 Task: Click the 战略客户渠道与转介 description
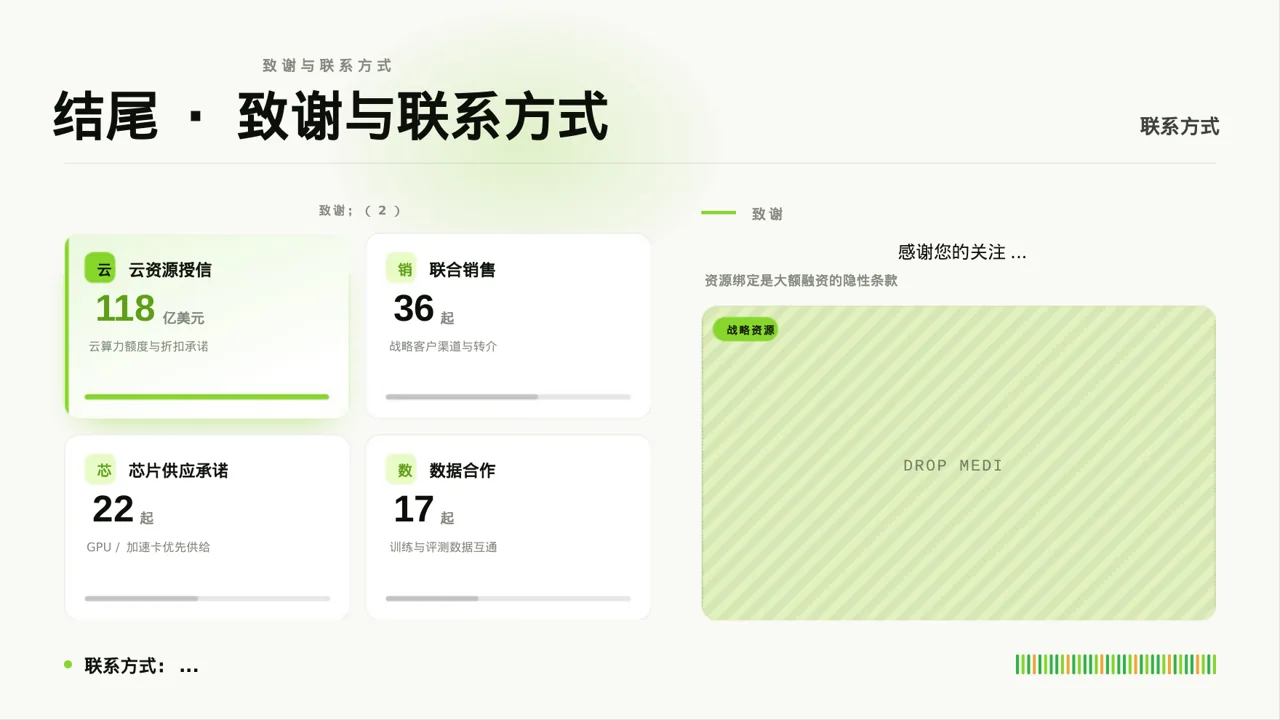click(443, 347)
